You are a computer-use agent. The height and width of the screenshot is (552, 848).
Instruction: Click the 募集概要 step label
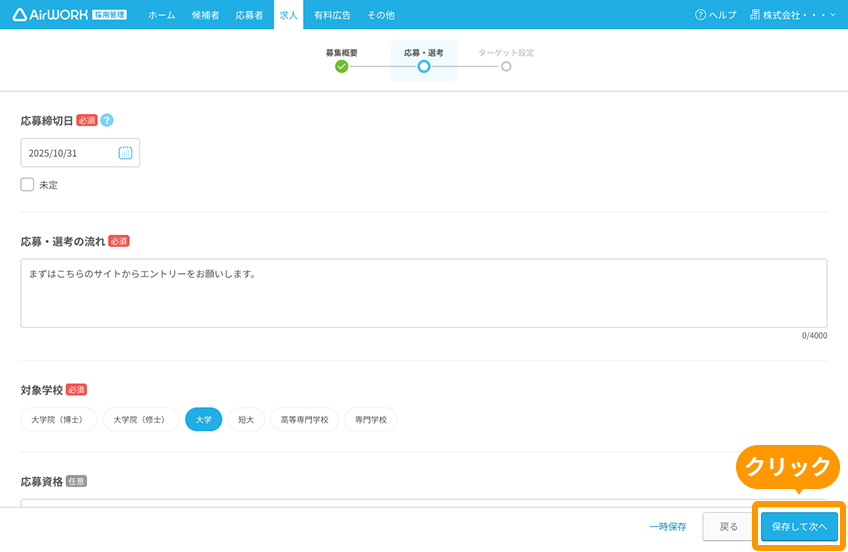click(x=341, y=52)
